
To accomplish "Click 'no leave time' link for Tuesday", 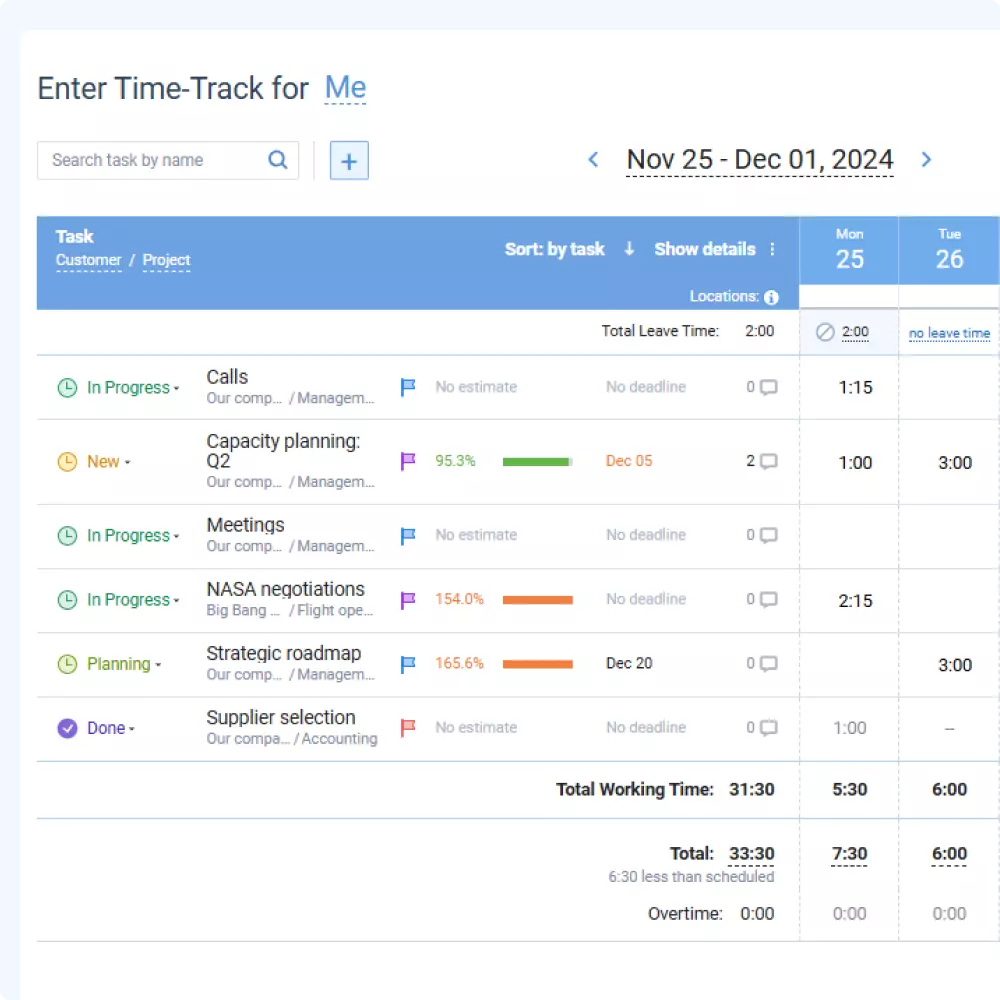I will coord(949,333).
